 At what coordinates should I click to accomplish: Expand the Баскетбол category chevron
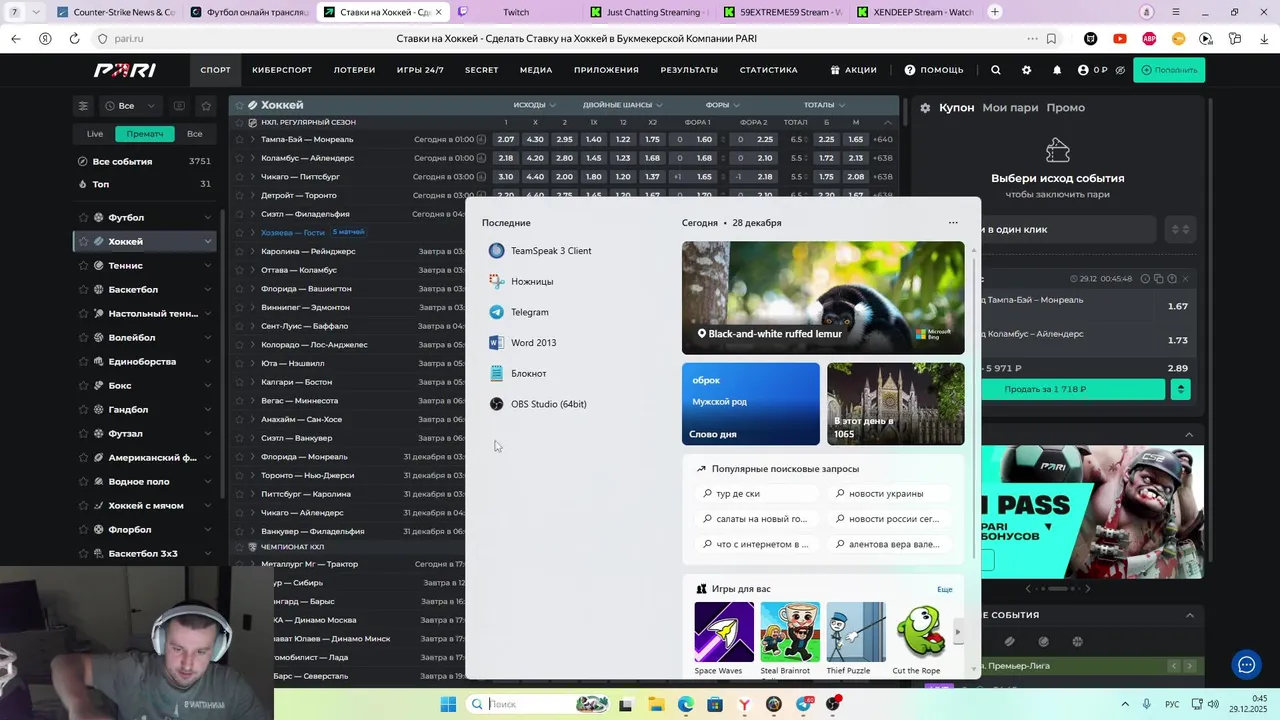208,289
